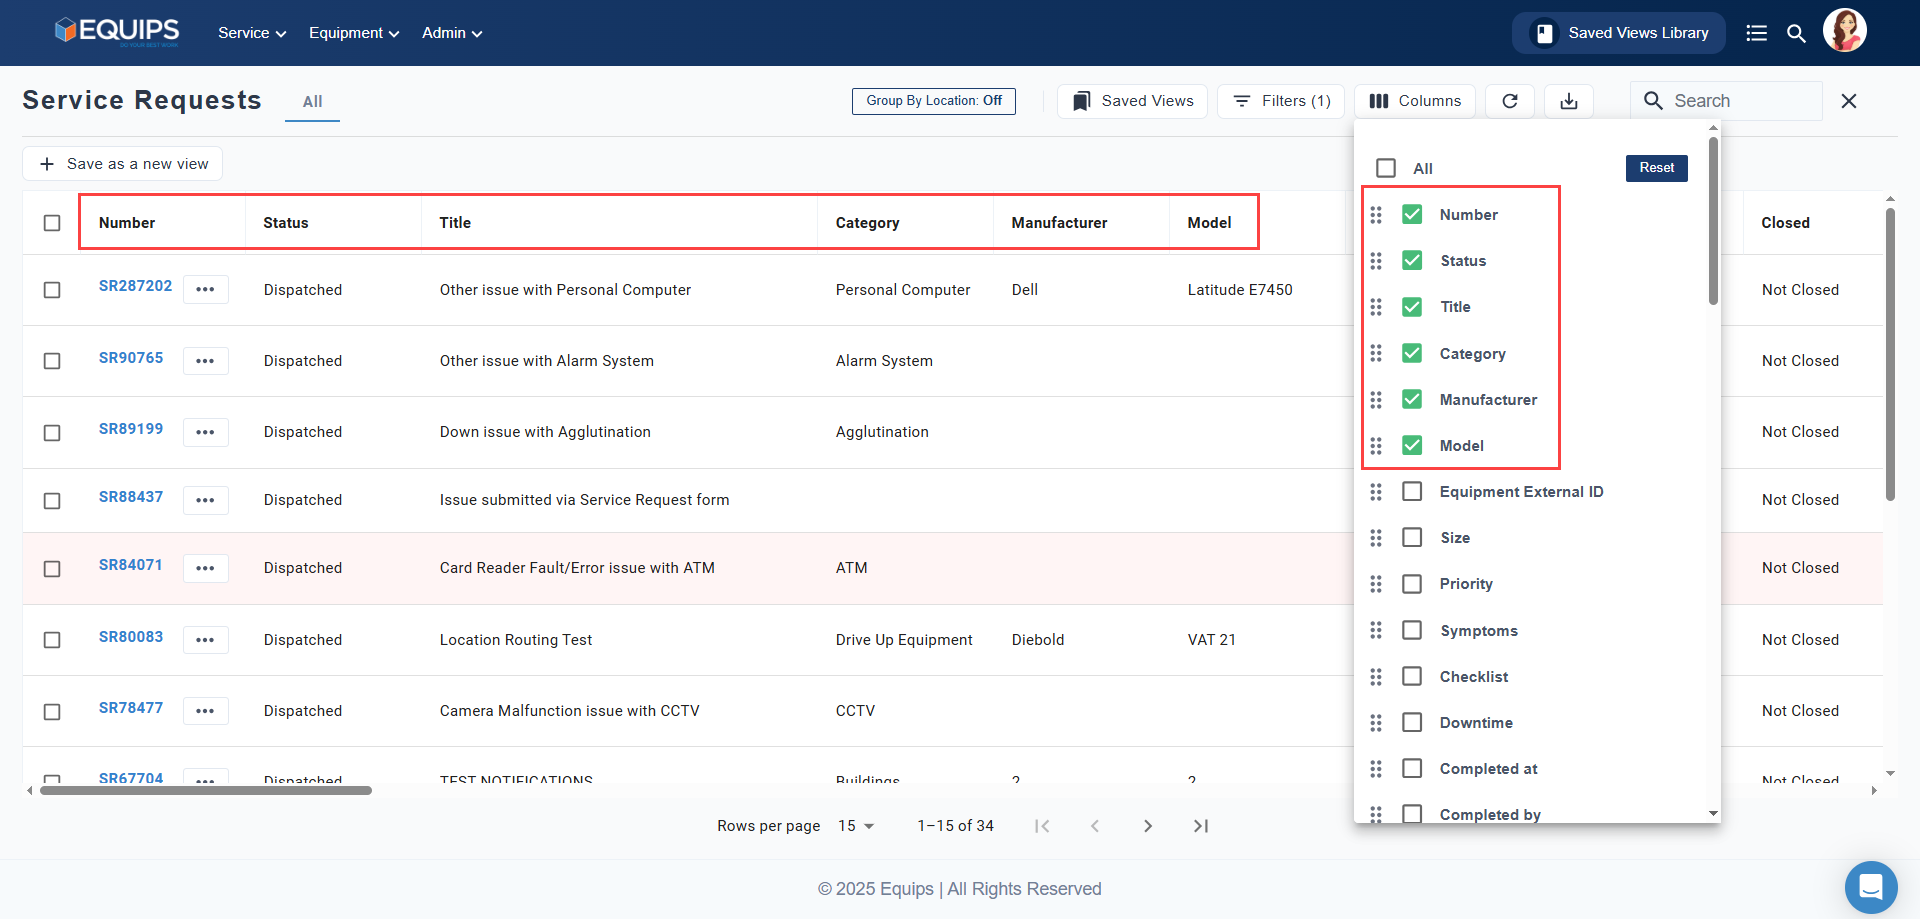Enable the Priority column checkbox
This screenshot has height=919, width=1920.
(1412, 584)
